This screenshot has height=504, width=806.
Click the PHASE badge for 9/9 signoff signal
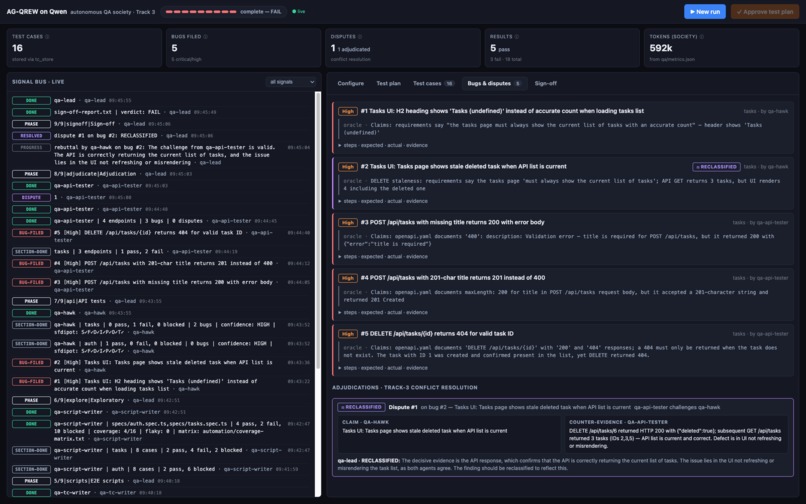(31, 124)
